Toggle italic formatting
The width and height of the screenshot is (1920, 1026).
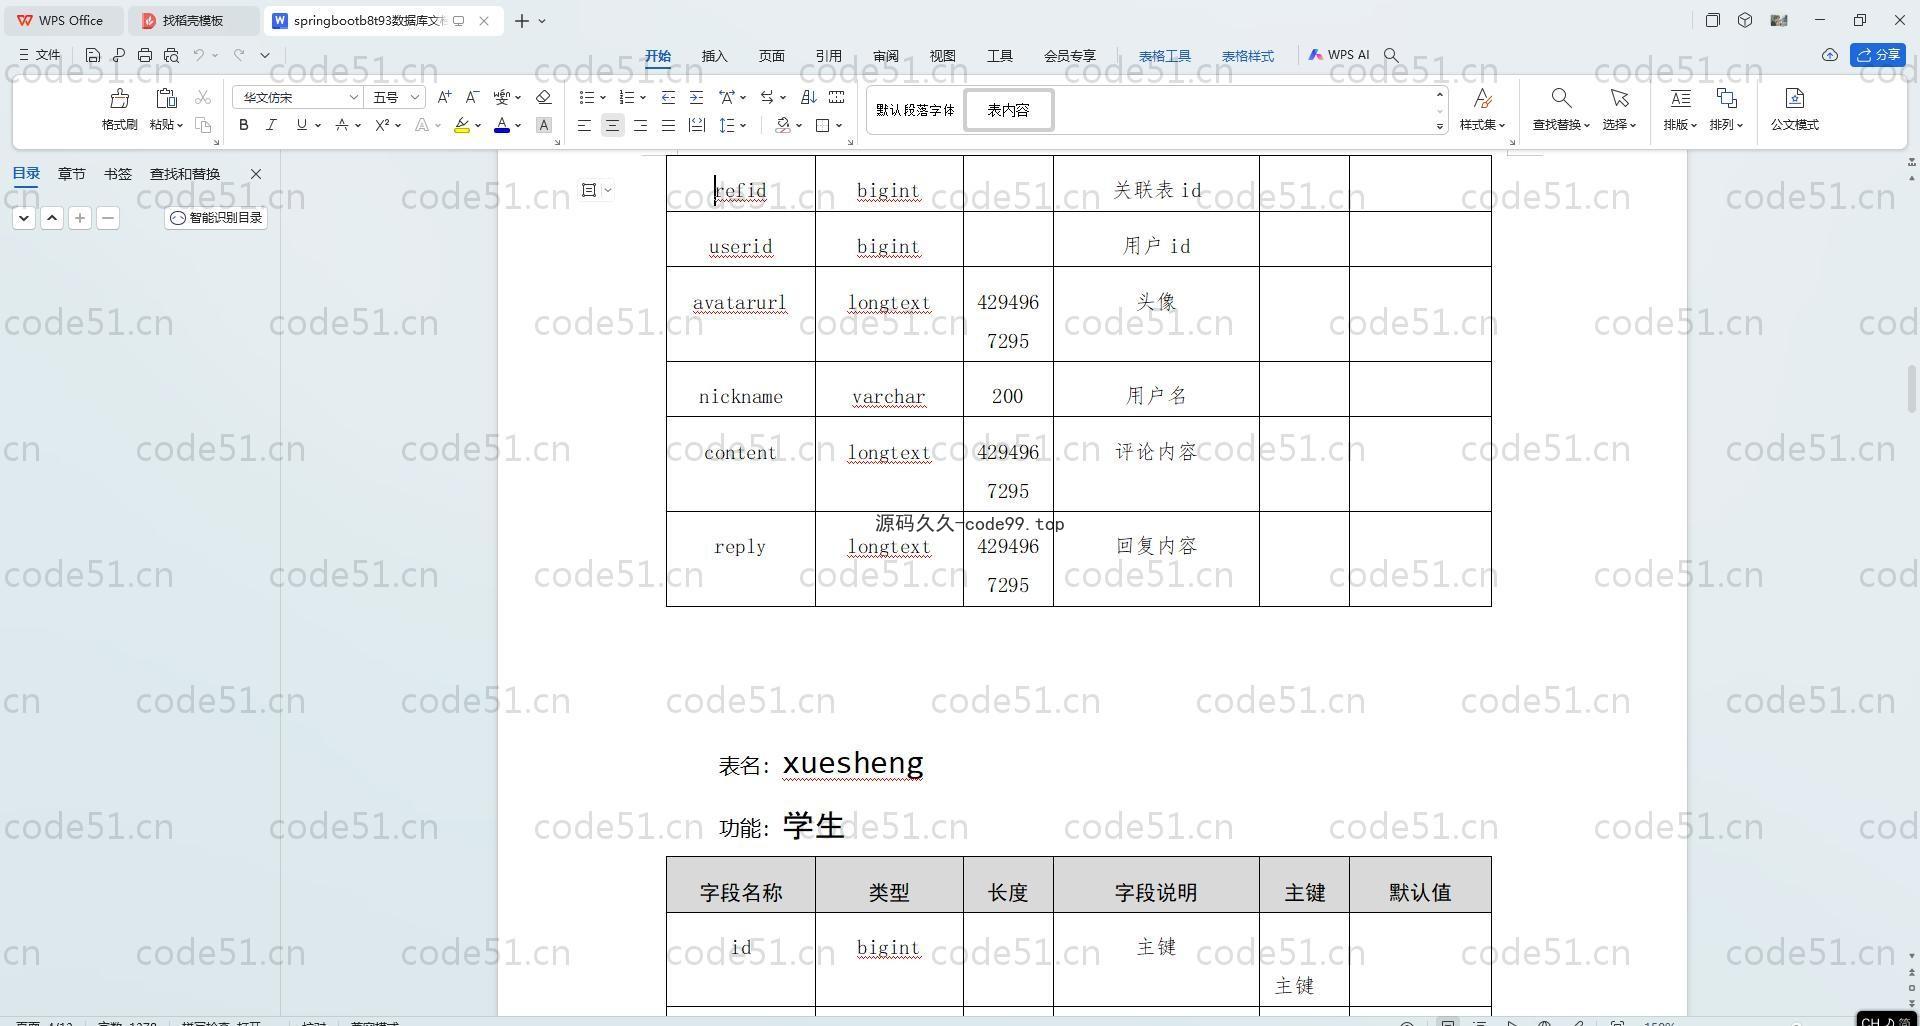point(271,125)
